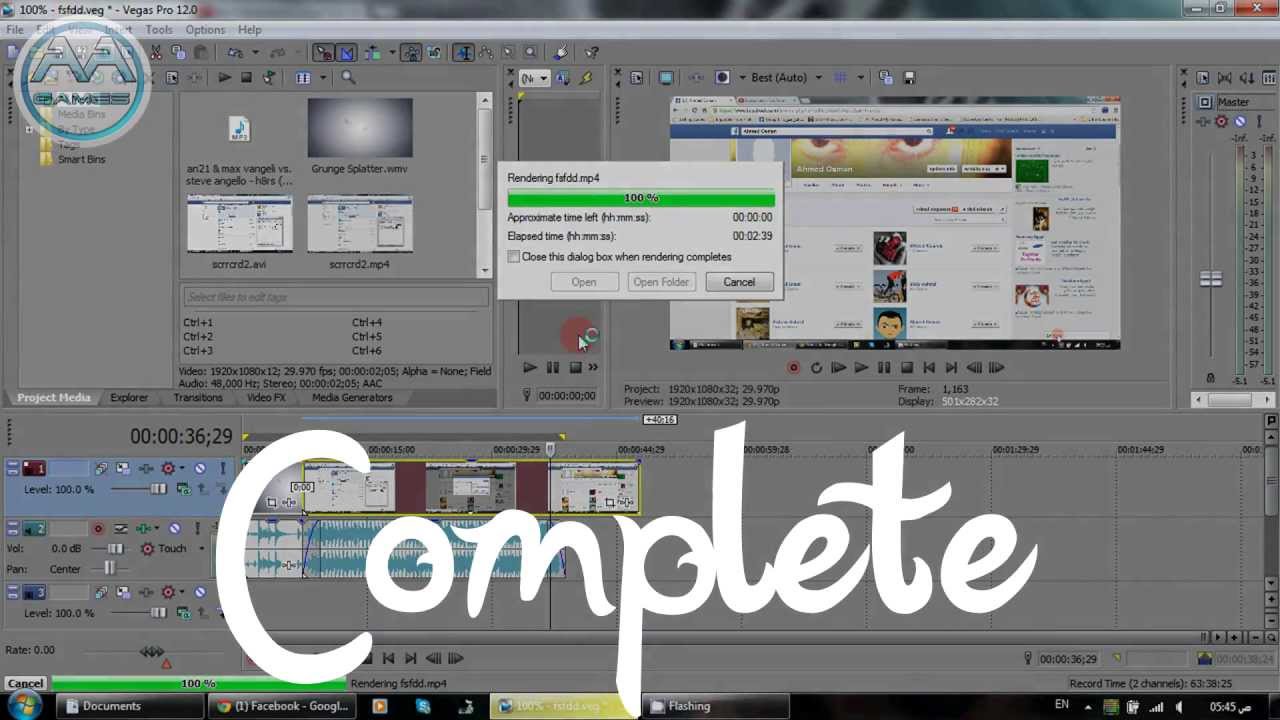Image resolution: width=1280 pixels, height=720 pixels.
Task: Select the Zoom Edit tool in toolbar
Action: (530, 52)
